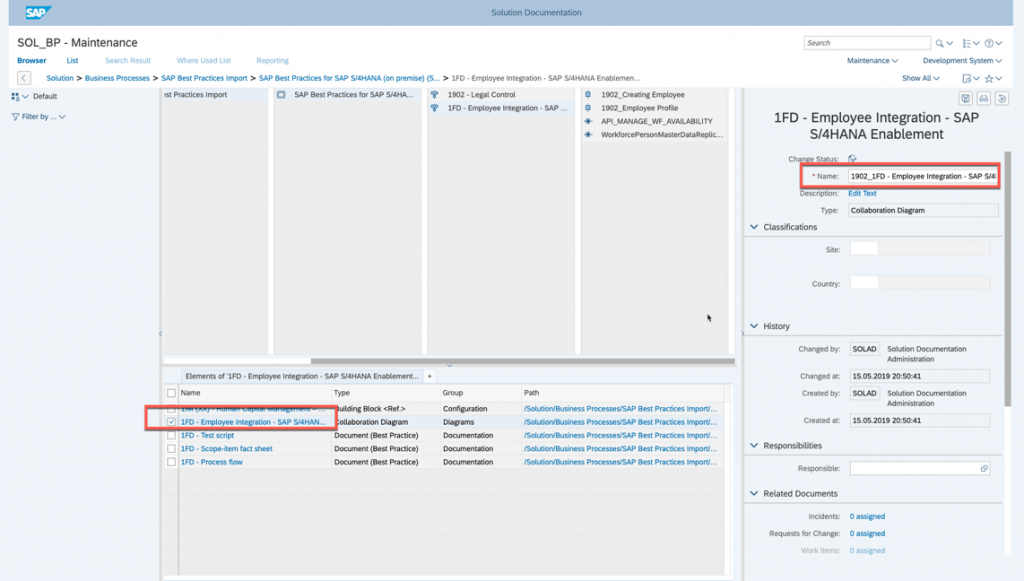Open the 1FD - Process flow link
The image size is (1024, 581).
click(212, 462)
